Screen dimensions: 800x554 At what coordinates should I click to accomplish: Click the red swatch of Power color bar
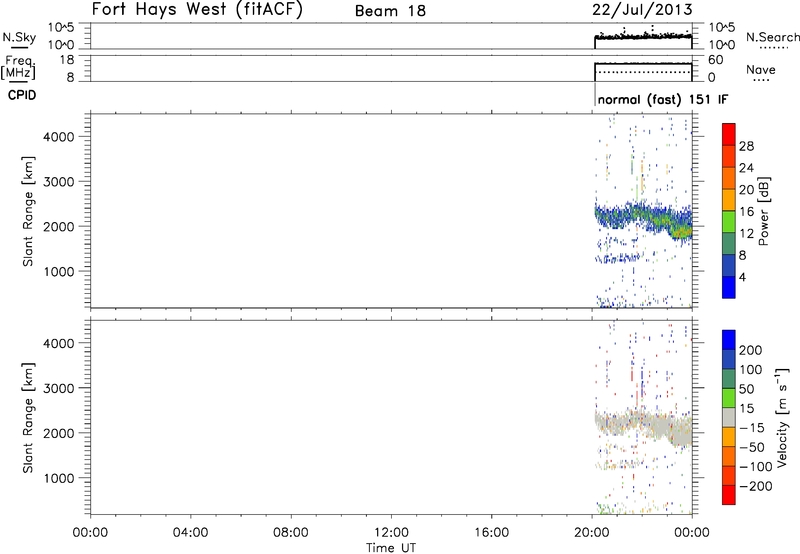click(x=729, y=134)
